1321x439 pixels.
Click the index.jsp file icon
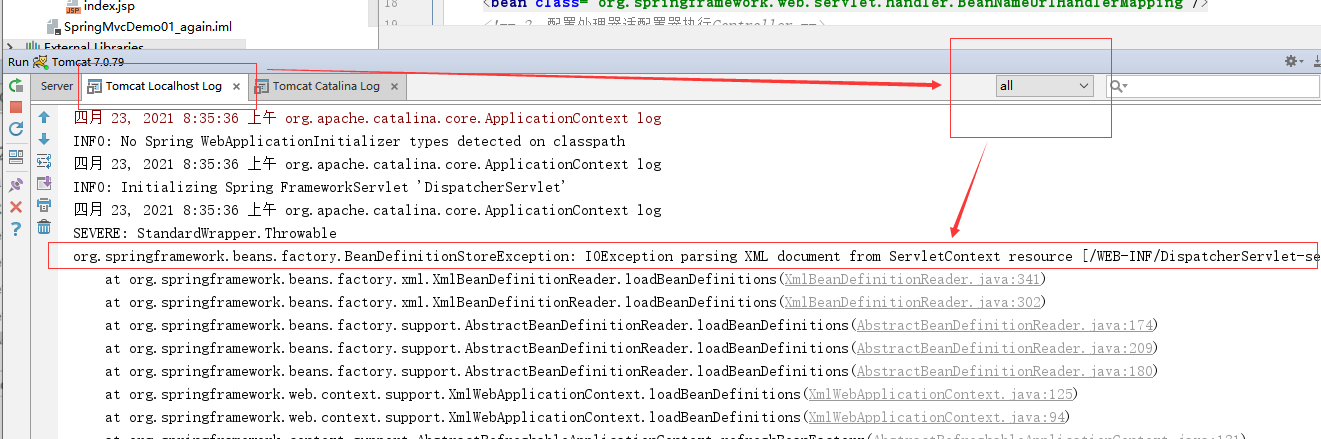pyautogui.click(x=72, y=6)
